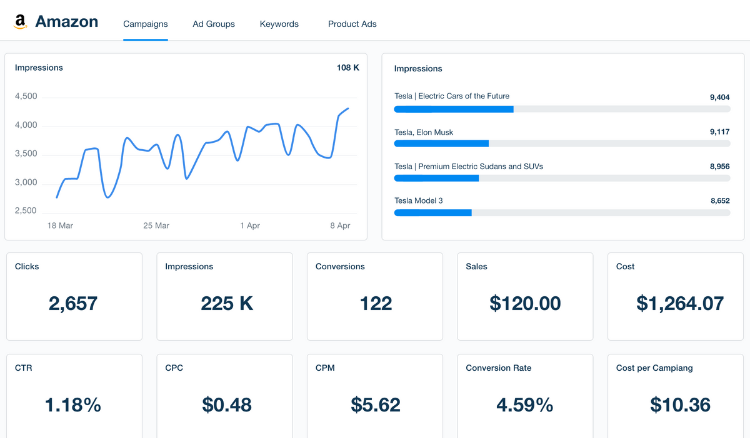Go to the Product Ads tab
This screenshot has width=750, height=438.
click(x=352, y=24)
